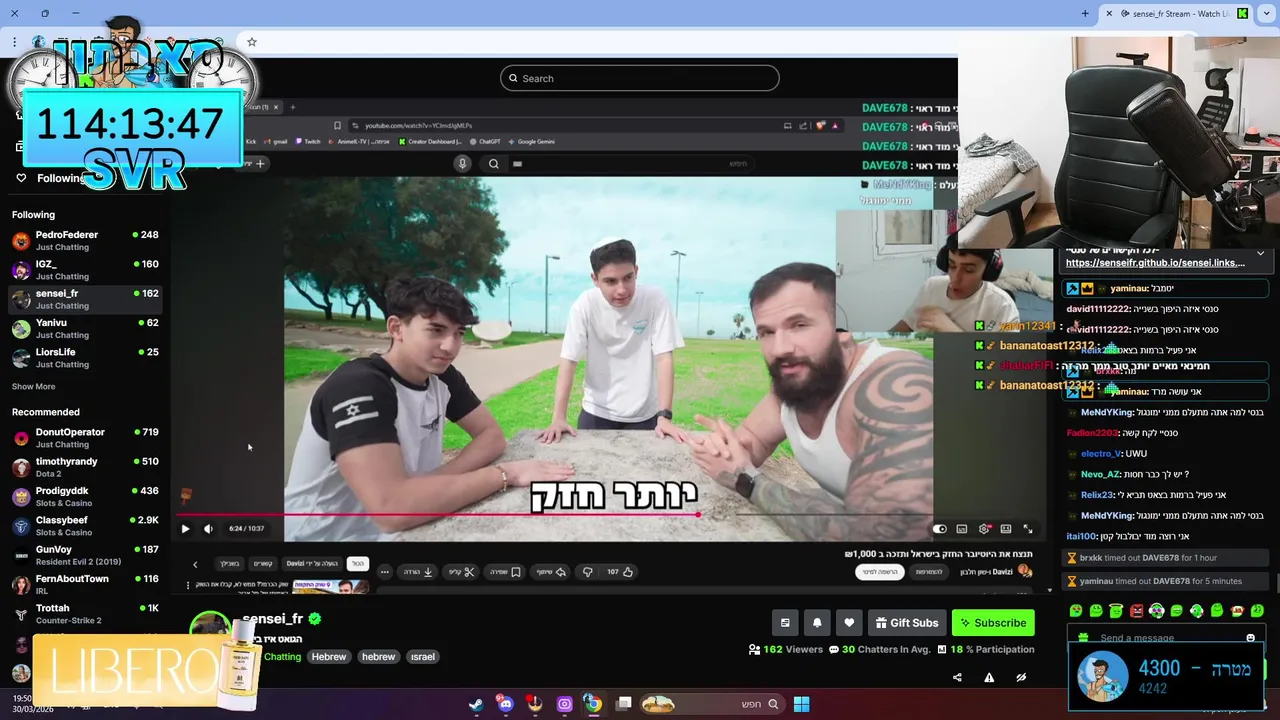The height and width of the screenshot is (720, 1280).
Task: Open Steam from the Windows taskbar
Action: click(x=476, y=704)
